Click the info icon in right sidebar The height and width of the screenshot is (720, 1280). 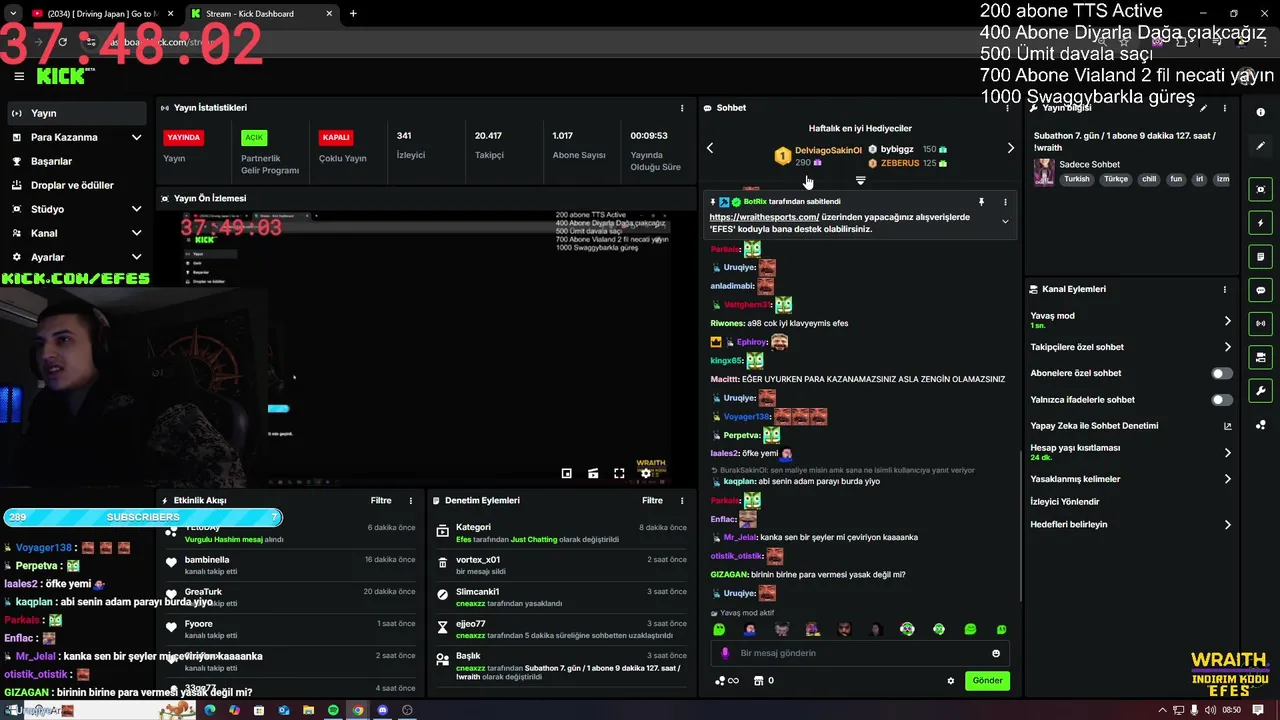[x=1261, y=112]
